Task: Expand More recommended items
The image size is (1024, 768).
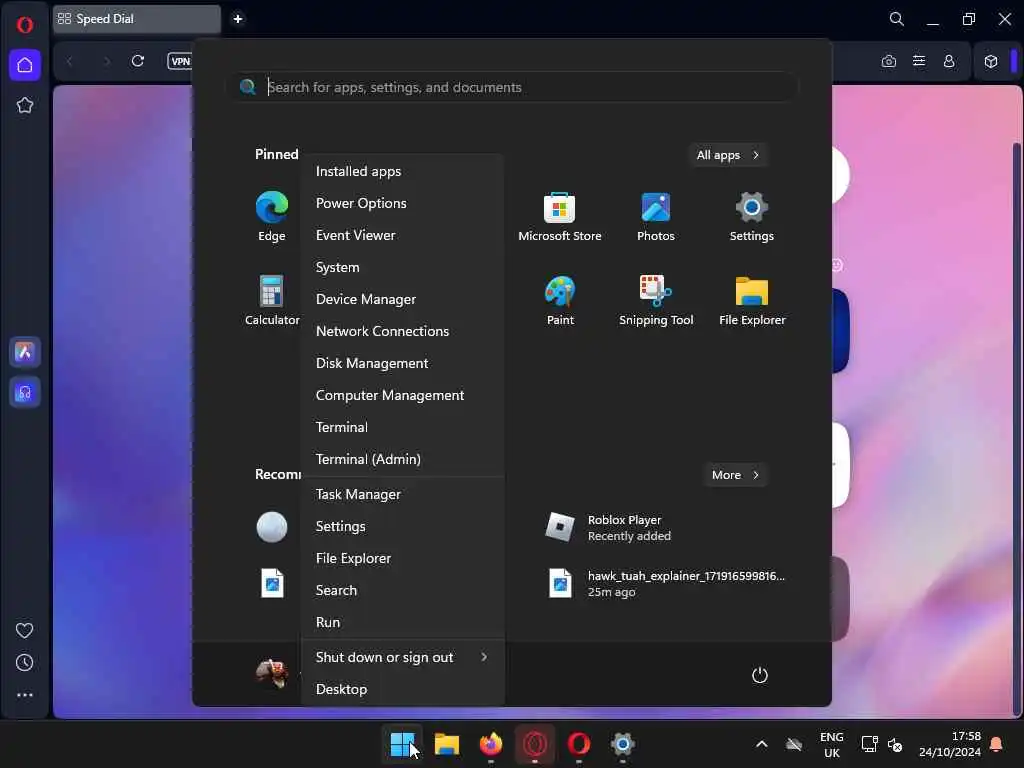Action: pyautogui.click(x=735, y=475)
